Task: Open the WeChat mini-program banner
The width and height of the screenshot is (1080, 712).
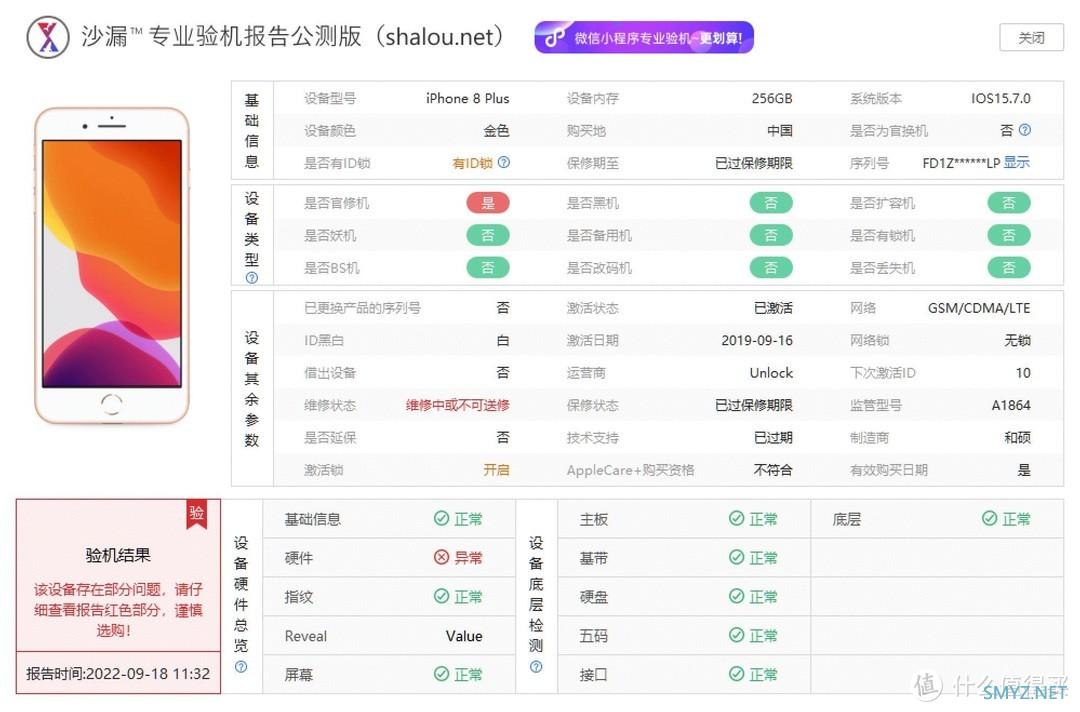Action: pyautogui.click(x=643, y=37)
